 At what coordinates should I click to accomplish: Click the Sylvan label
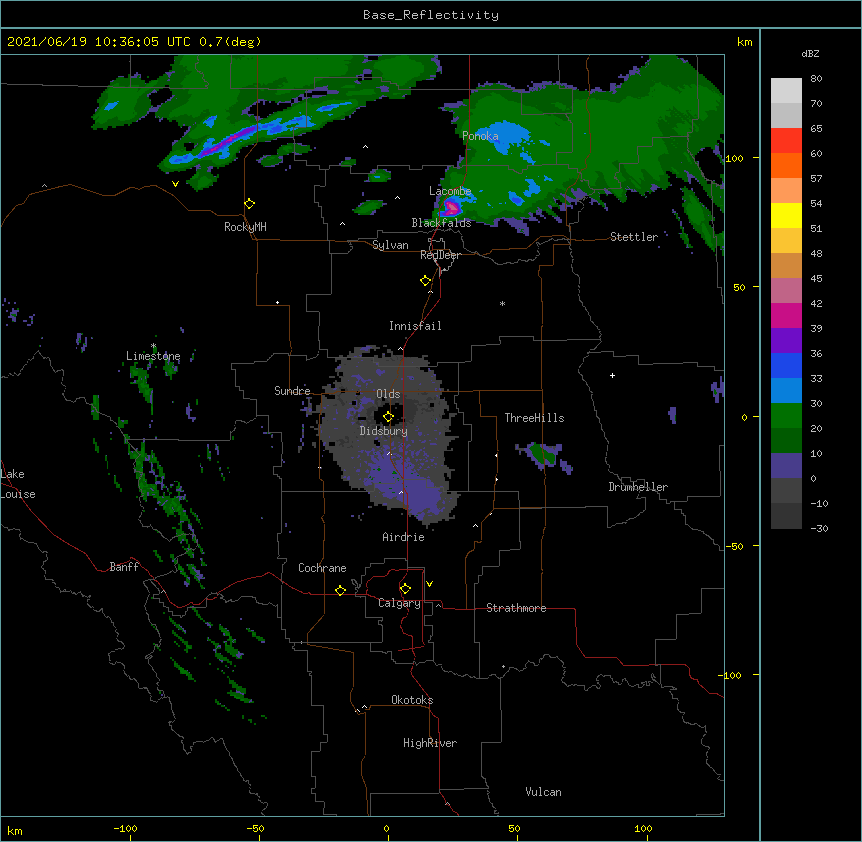click(390, 245)
